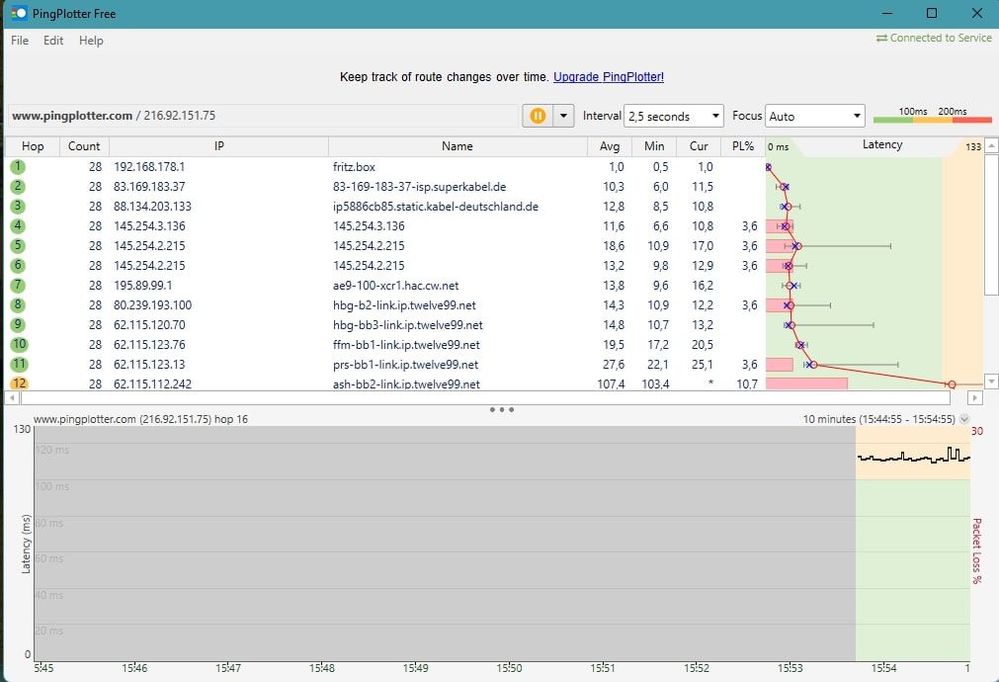999x682 pixels.
Task: Click the Connected to Service status indicator
Action: click(x=933, y=38)
